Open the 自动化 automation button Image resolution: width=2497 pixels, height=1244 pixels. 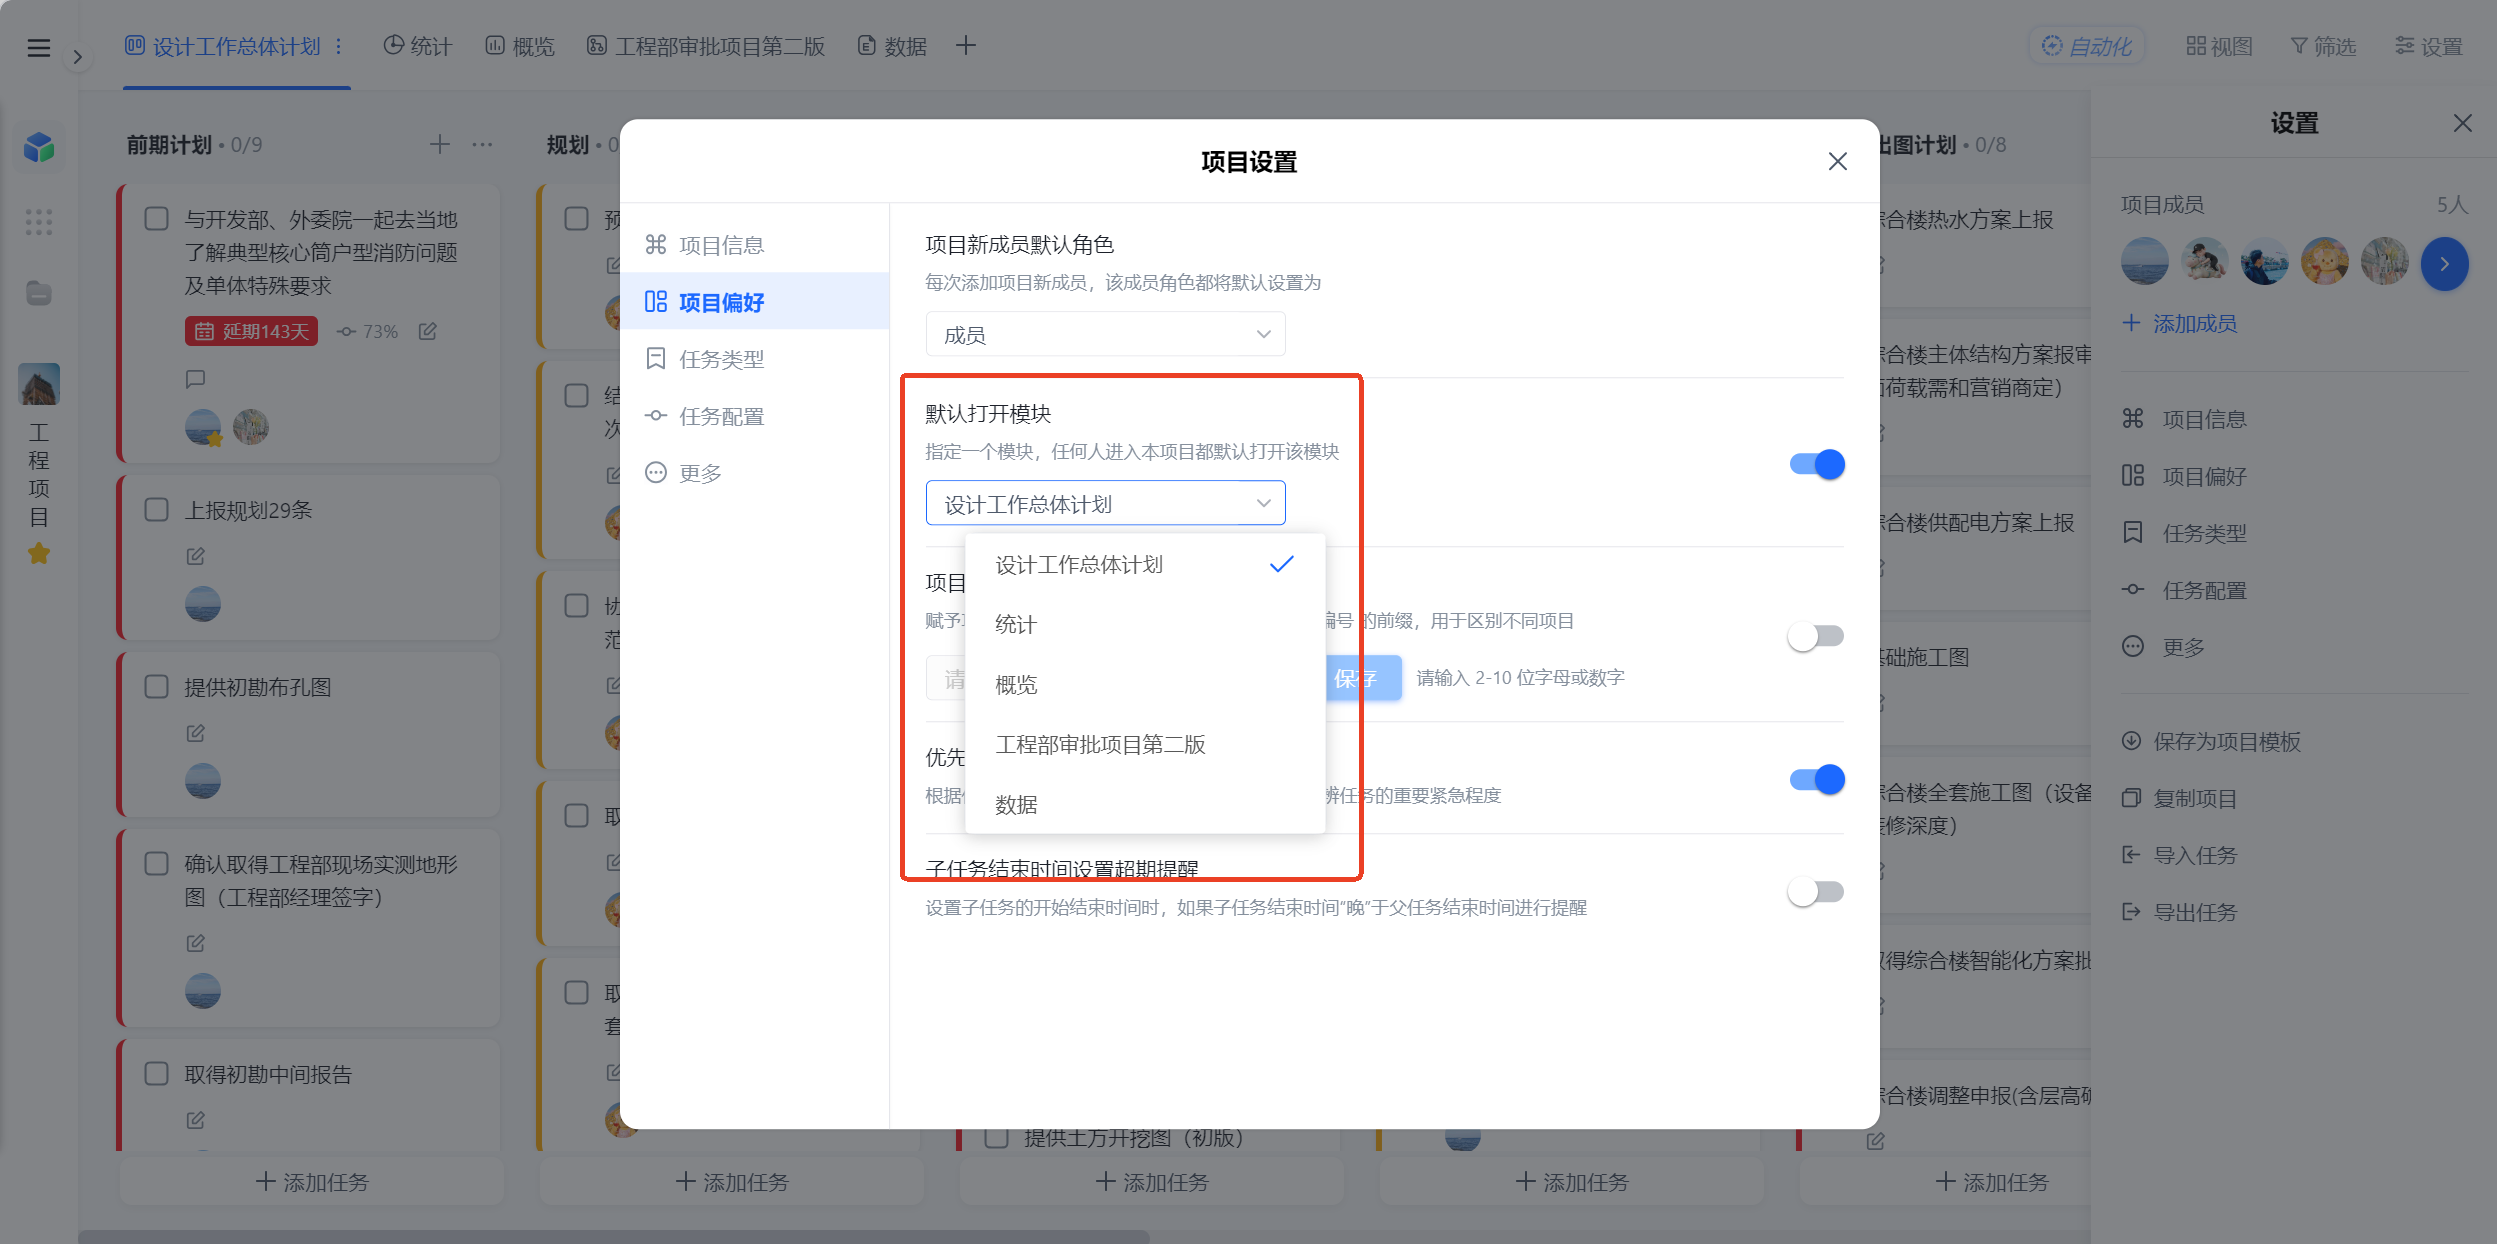(x=2087, y=46)
